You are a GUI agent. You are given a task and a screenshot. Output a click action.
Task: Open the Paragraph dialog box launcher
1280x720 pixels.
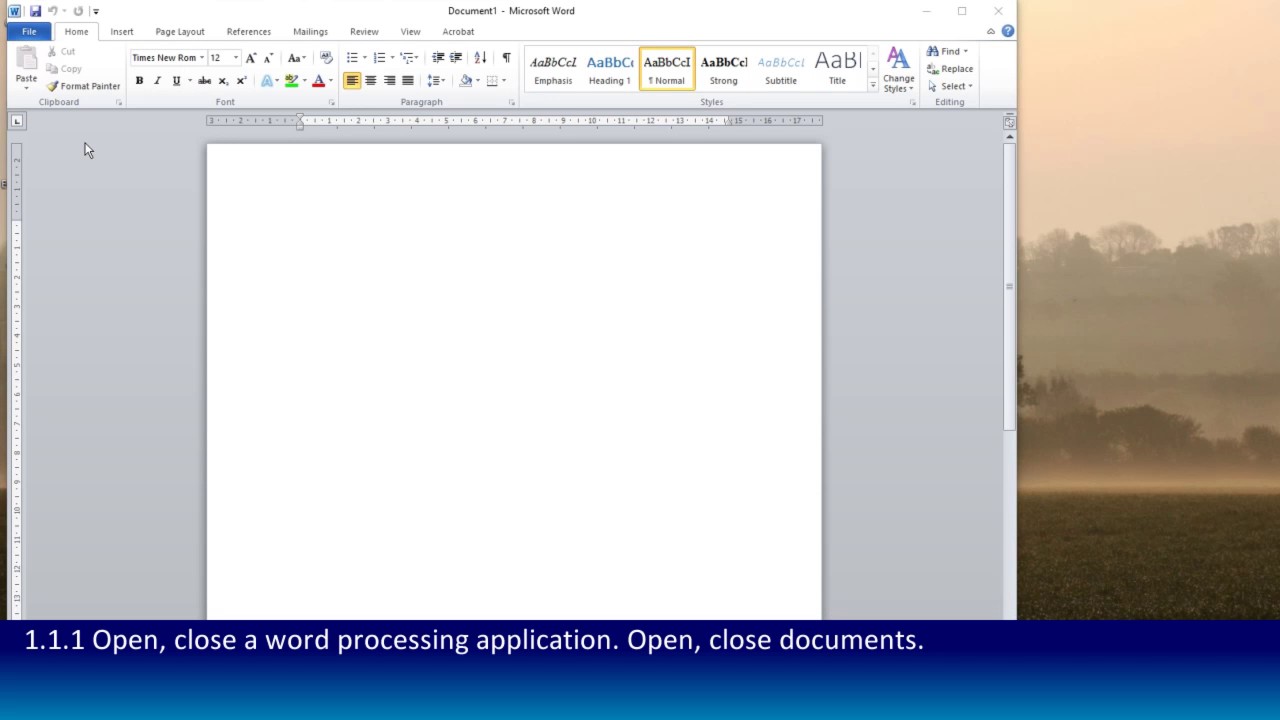512,102
